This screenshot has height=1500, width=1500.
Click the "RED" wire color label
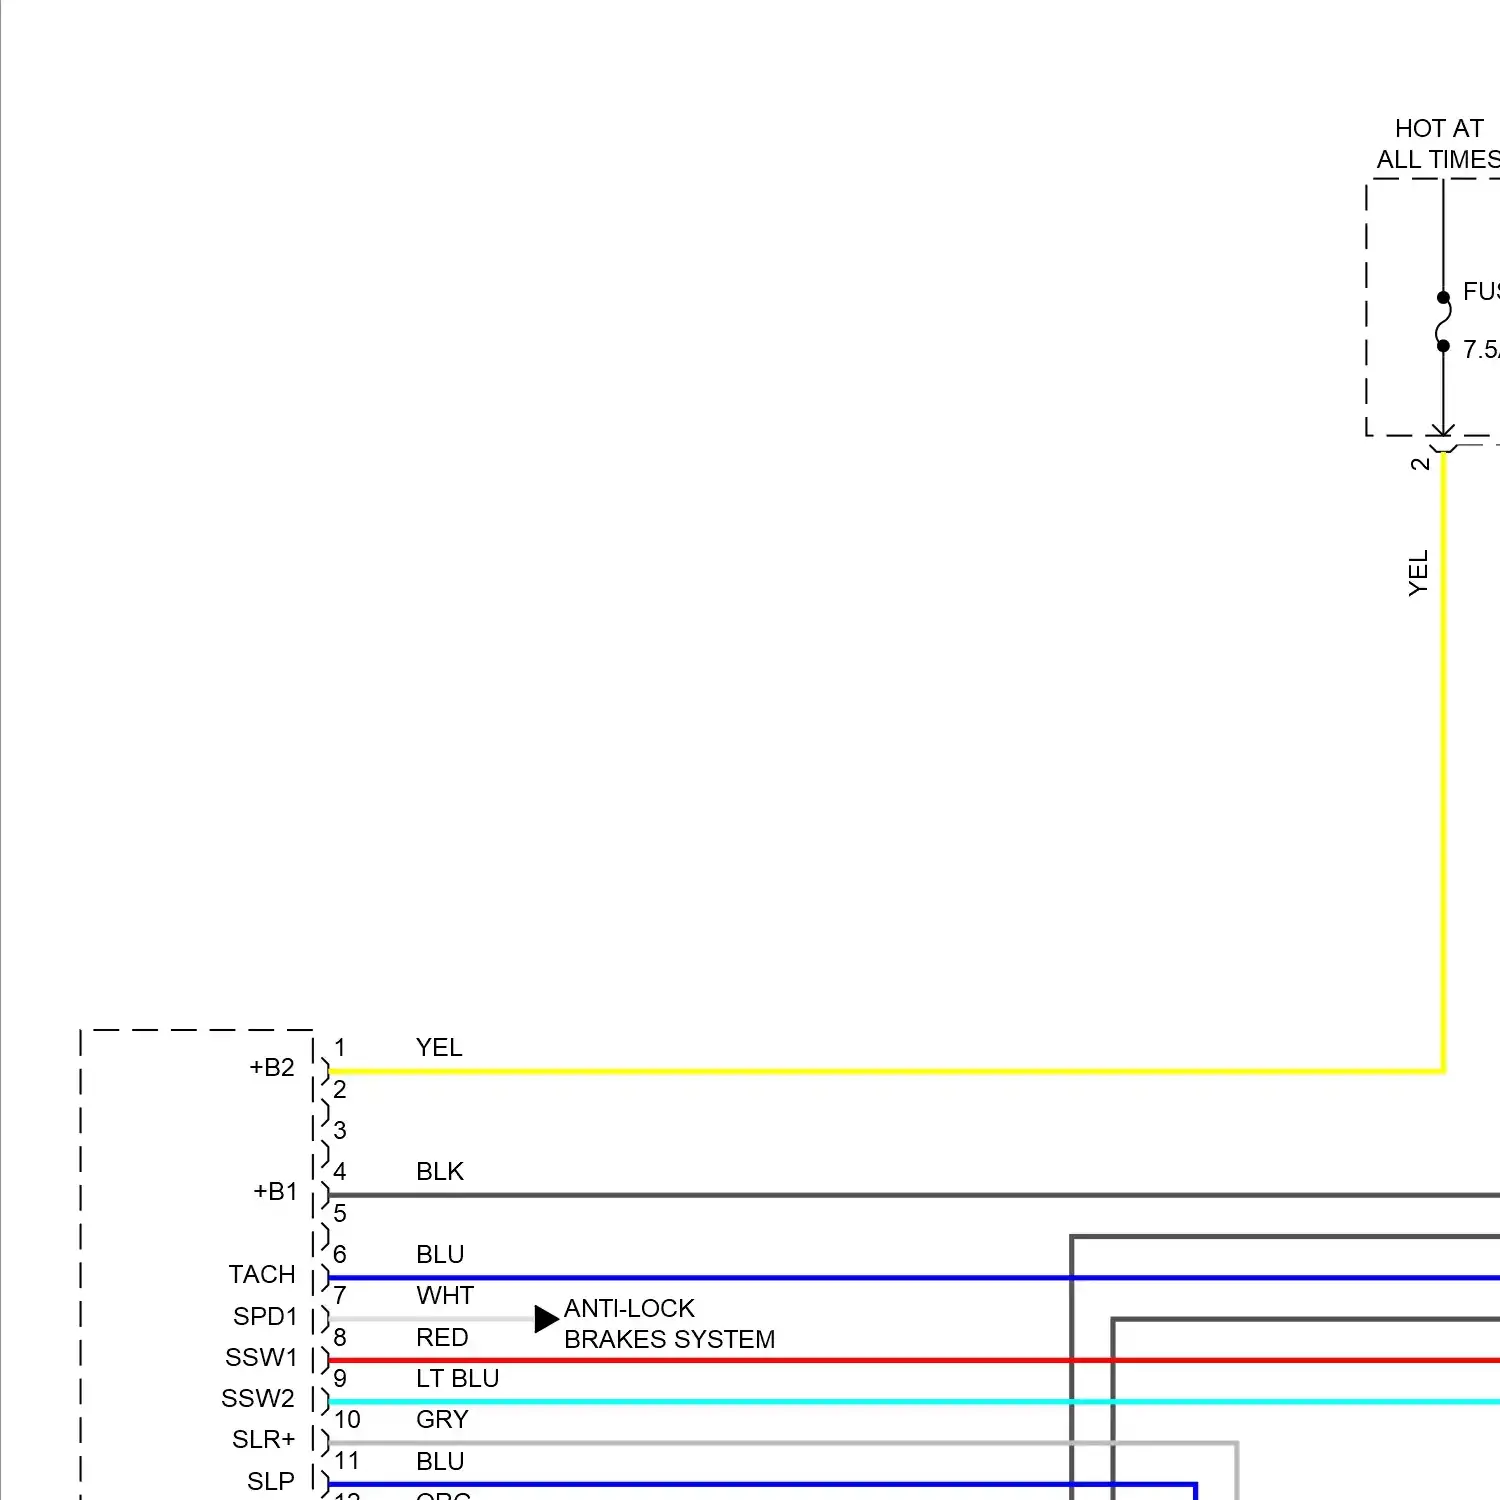click(442, 1337)
